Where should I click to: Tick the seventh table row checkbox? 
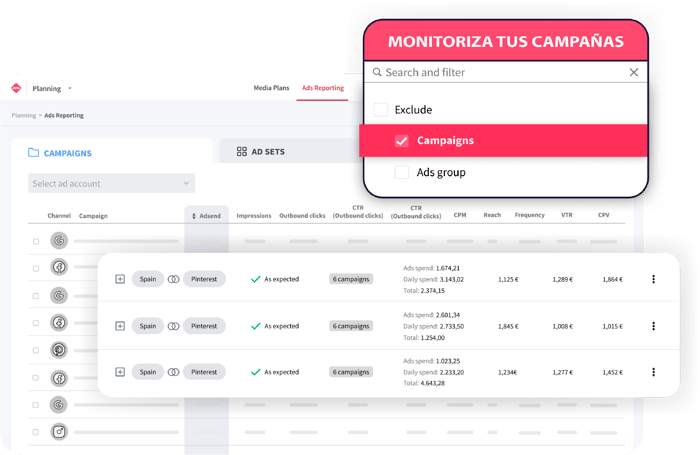point(36,405)
